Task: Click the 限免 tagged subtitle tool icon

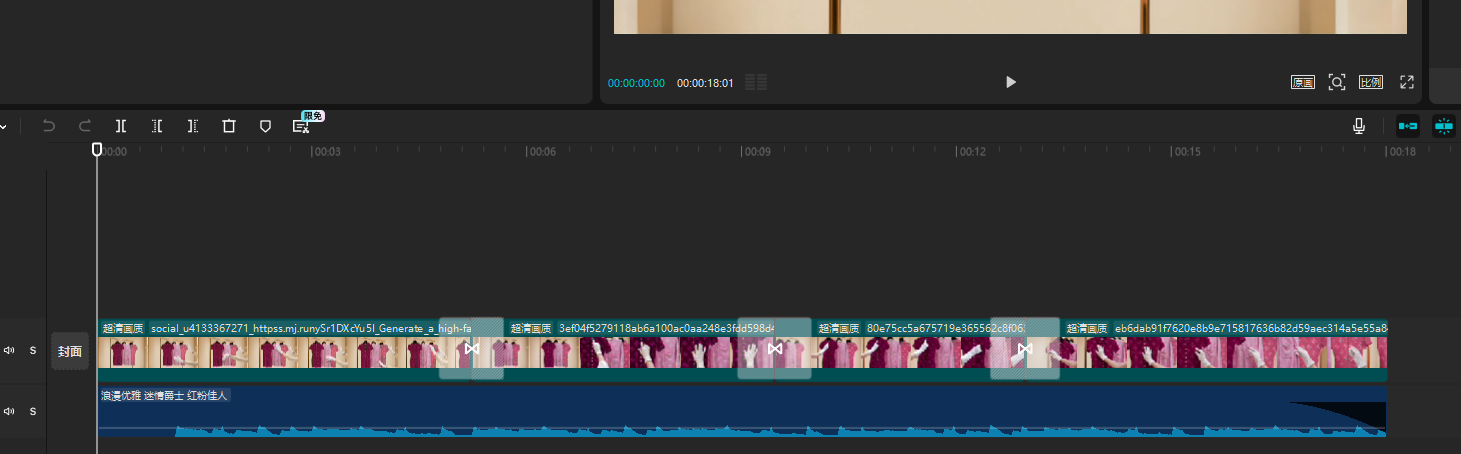Action: (x=301, y=126)
